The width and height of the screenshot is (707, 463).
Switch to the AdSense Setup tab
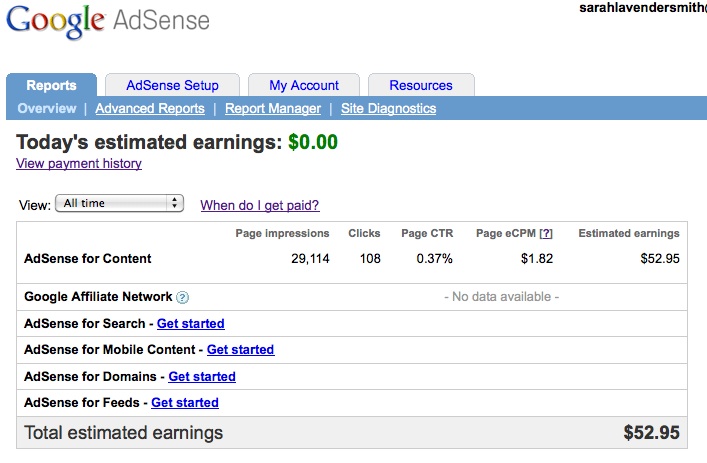click(172, 85)
